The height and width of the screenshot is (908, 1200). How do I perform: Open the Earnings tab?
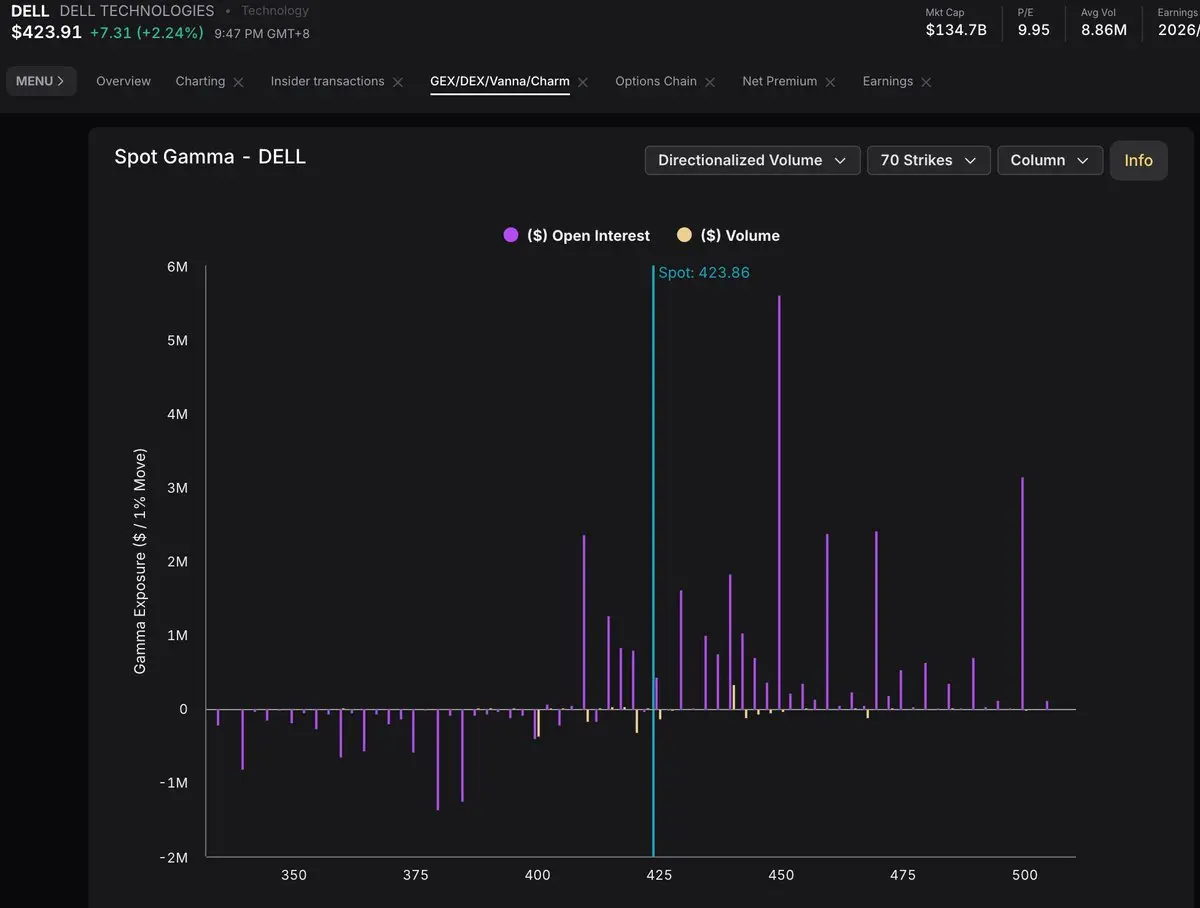[x=888, y=81]
